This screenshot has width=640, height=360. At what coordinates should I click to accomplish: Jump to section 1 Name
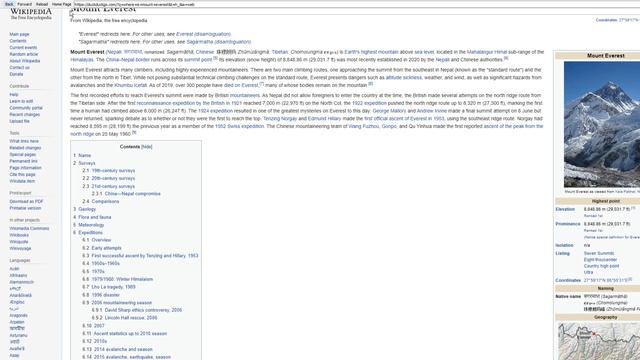coord(82,156)
